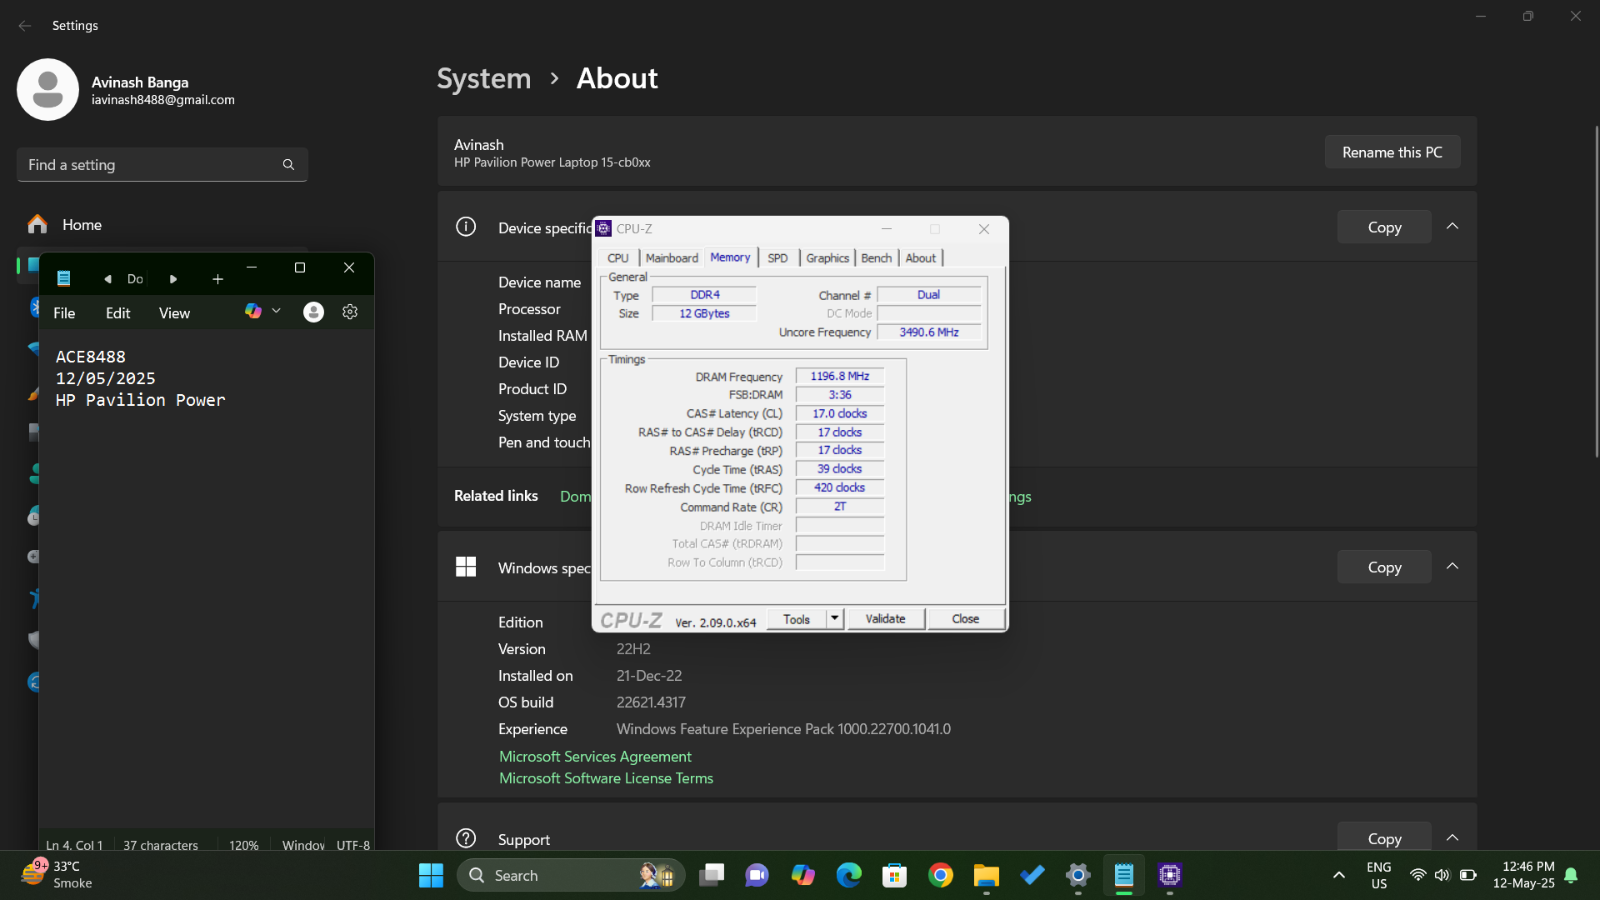This screenshot has height=900, width=1600.
Task: Copy the Support section details
Action: (x=1384, y=838)
